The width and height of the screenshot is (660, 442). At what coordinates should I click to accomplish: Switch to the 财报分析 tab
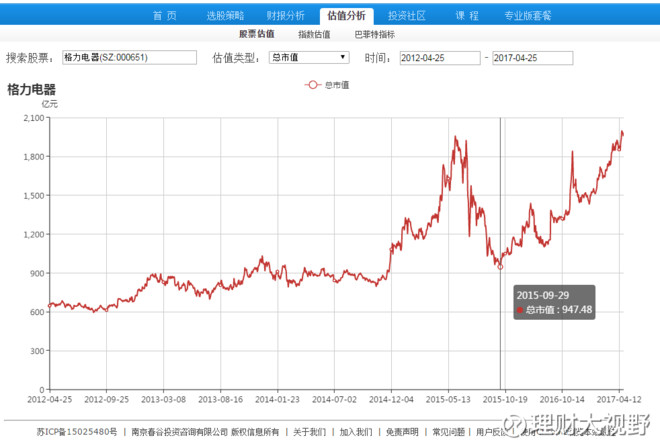(x=285, y=16)
